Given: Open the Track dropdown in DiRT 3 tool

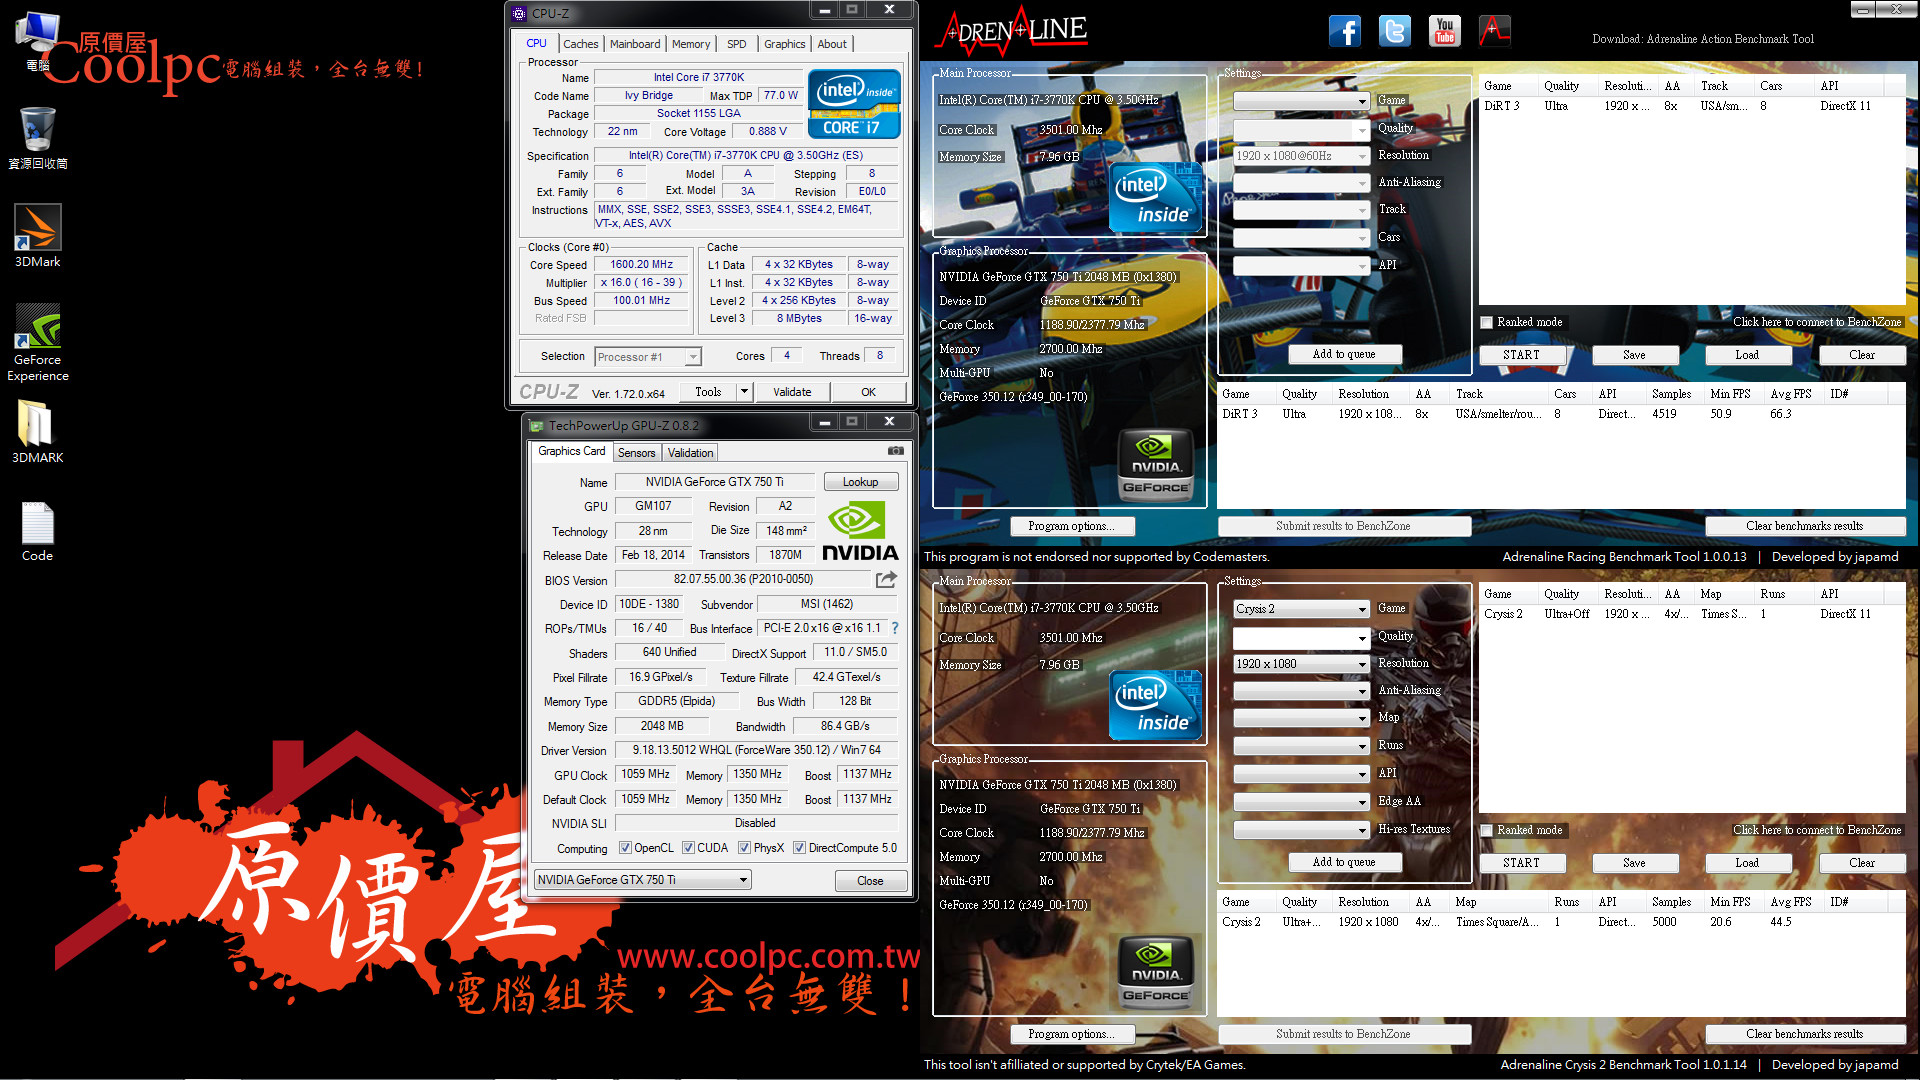Looking at the screenshot, I should point(1301,210).
